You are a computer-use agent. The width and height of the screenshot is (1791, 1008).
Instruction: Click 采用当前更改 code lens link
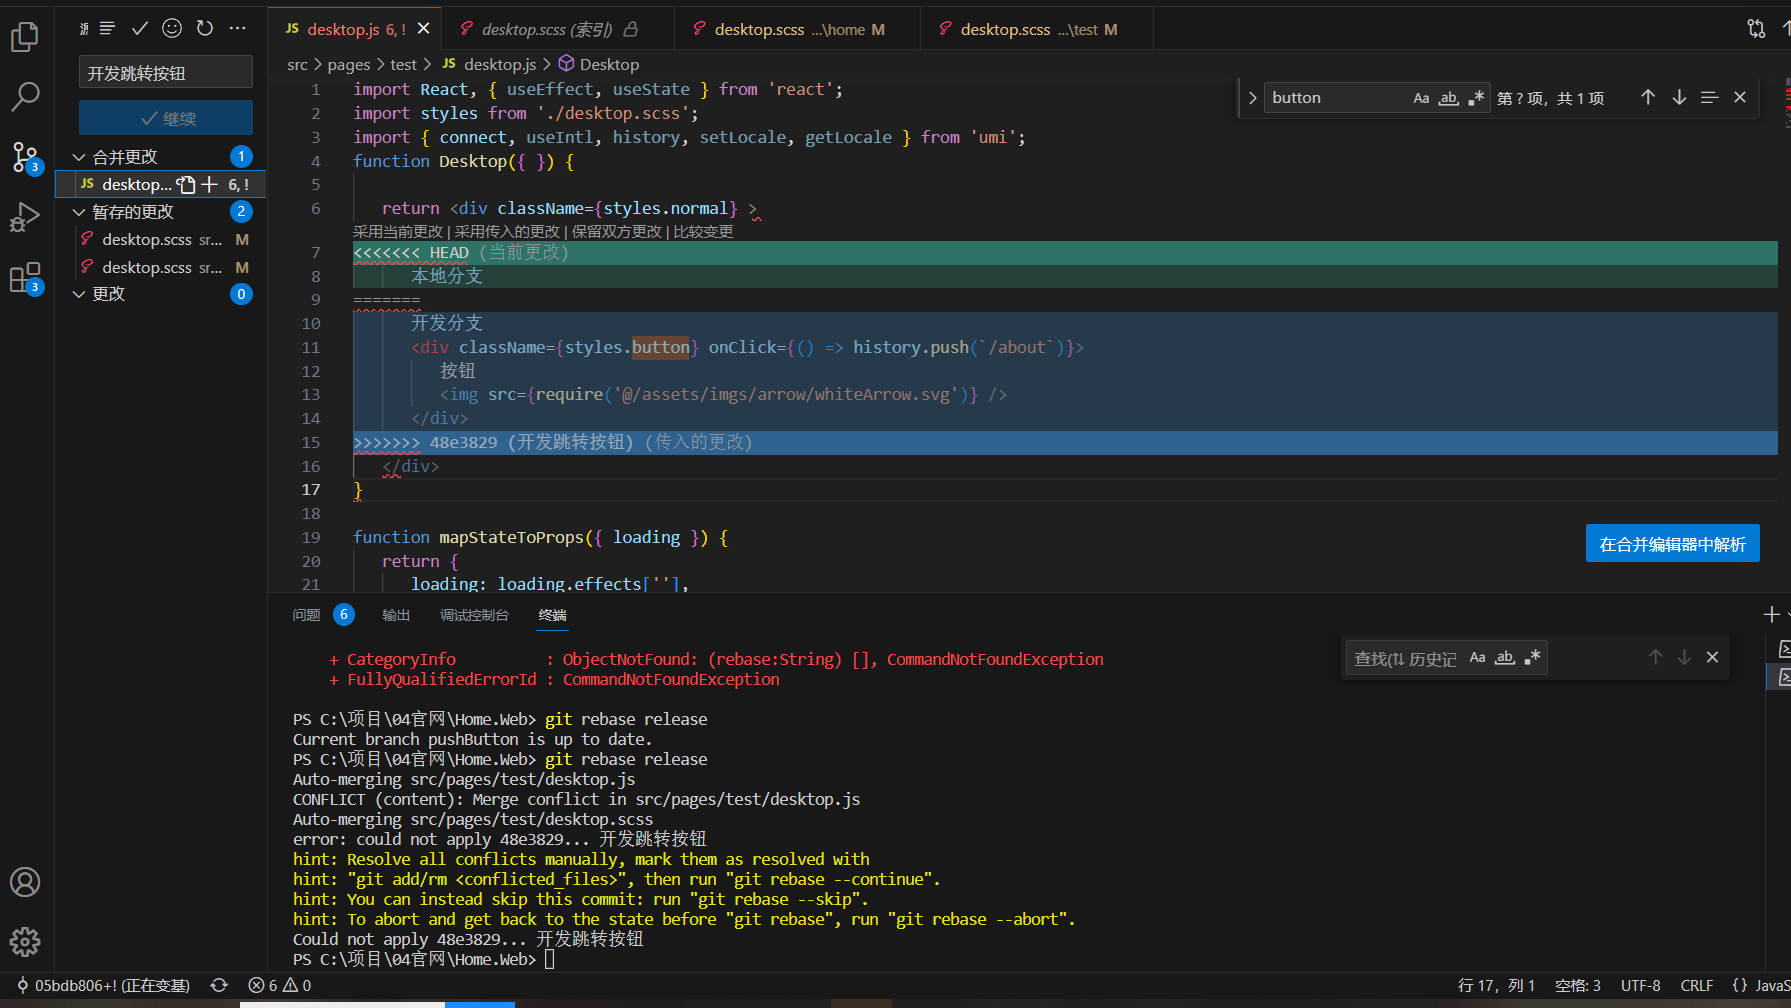[397, 231]
